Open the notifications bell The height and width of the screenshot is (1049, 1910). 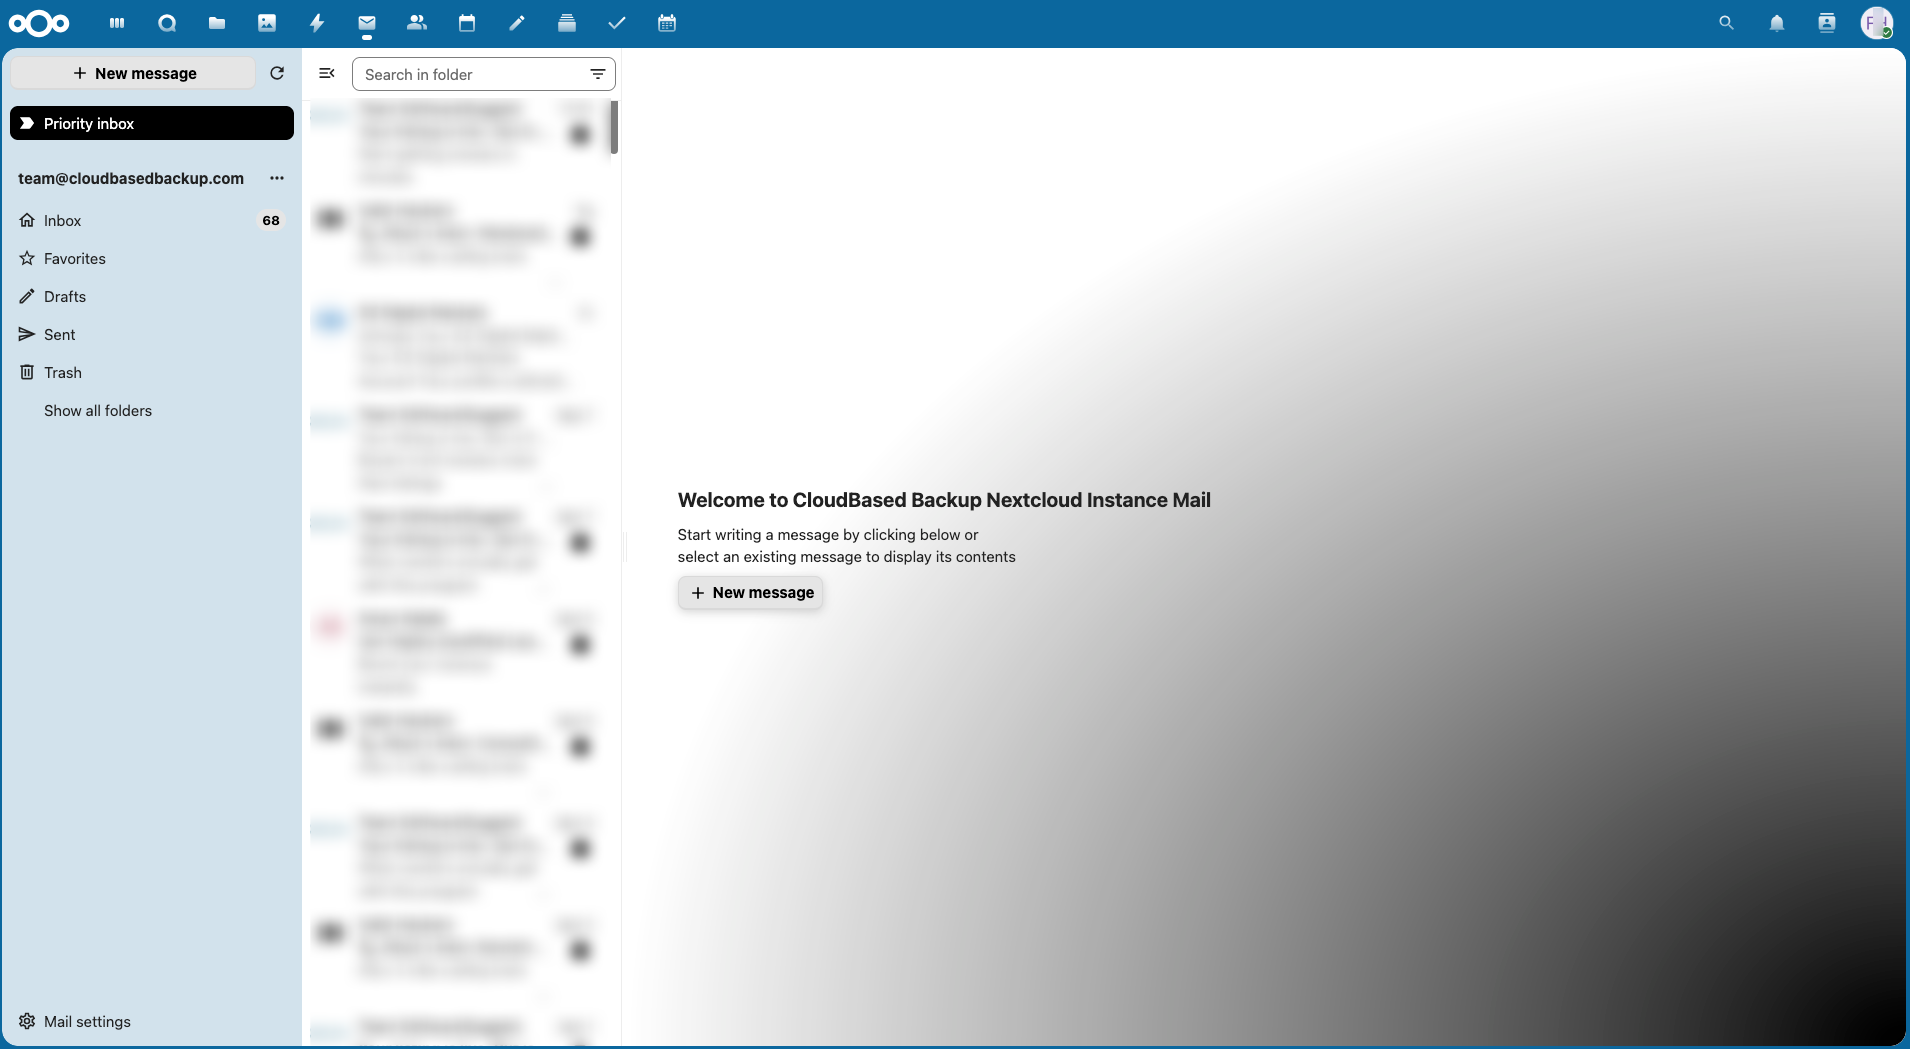coord(1777,23)
